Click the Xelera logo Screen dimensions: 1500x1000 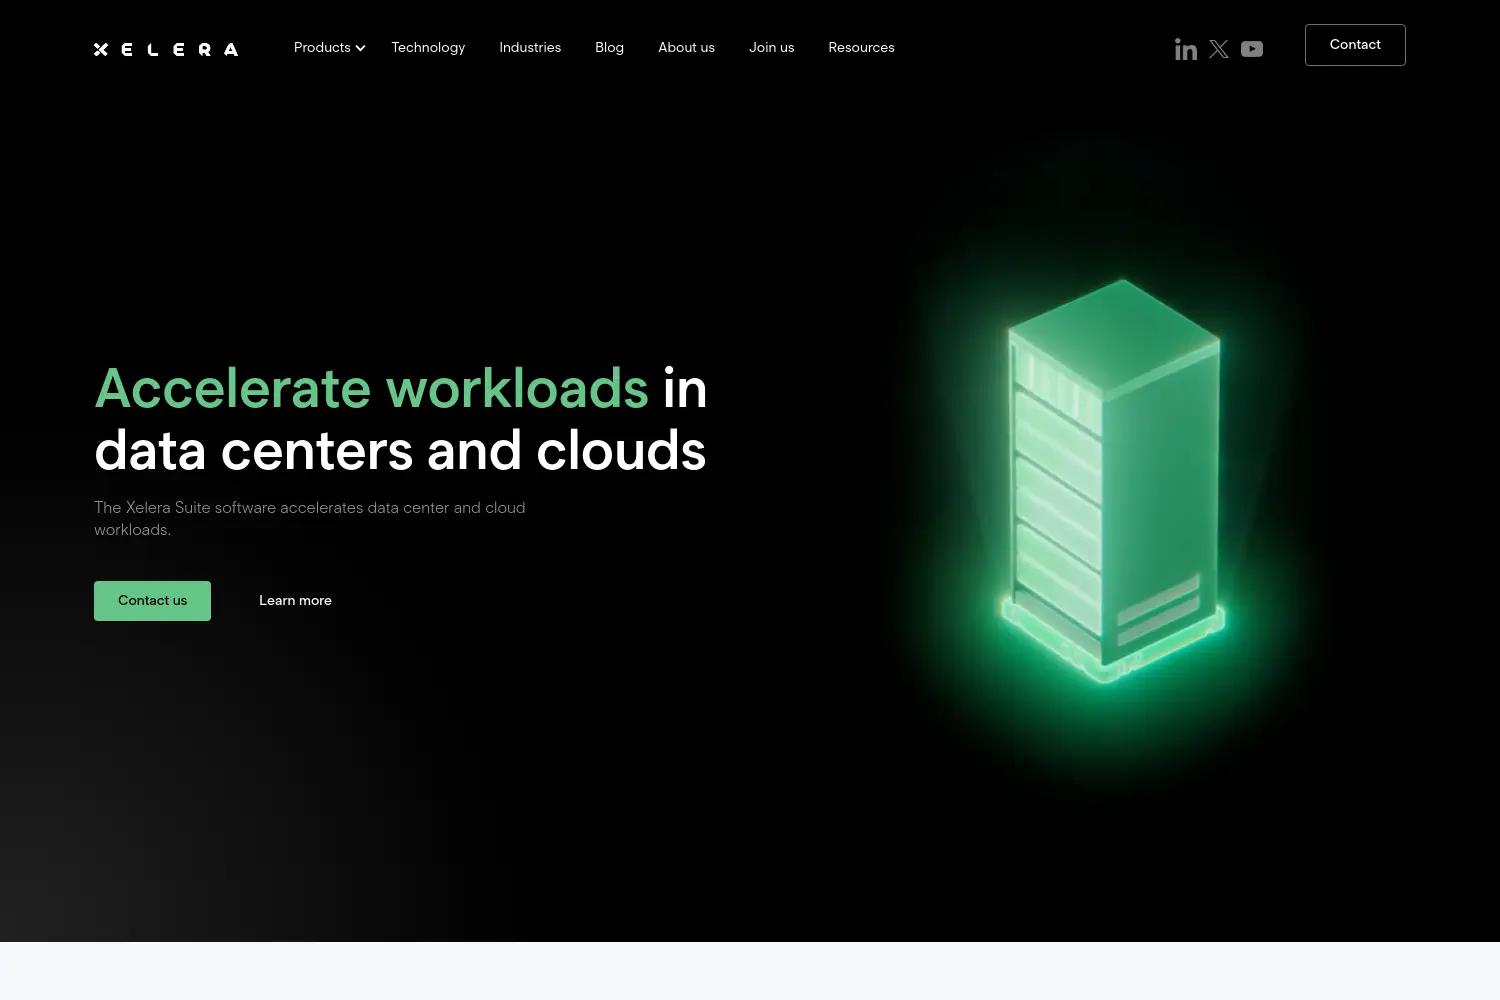coord(166,49)
